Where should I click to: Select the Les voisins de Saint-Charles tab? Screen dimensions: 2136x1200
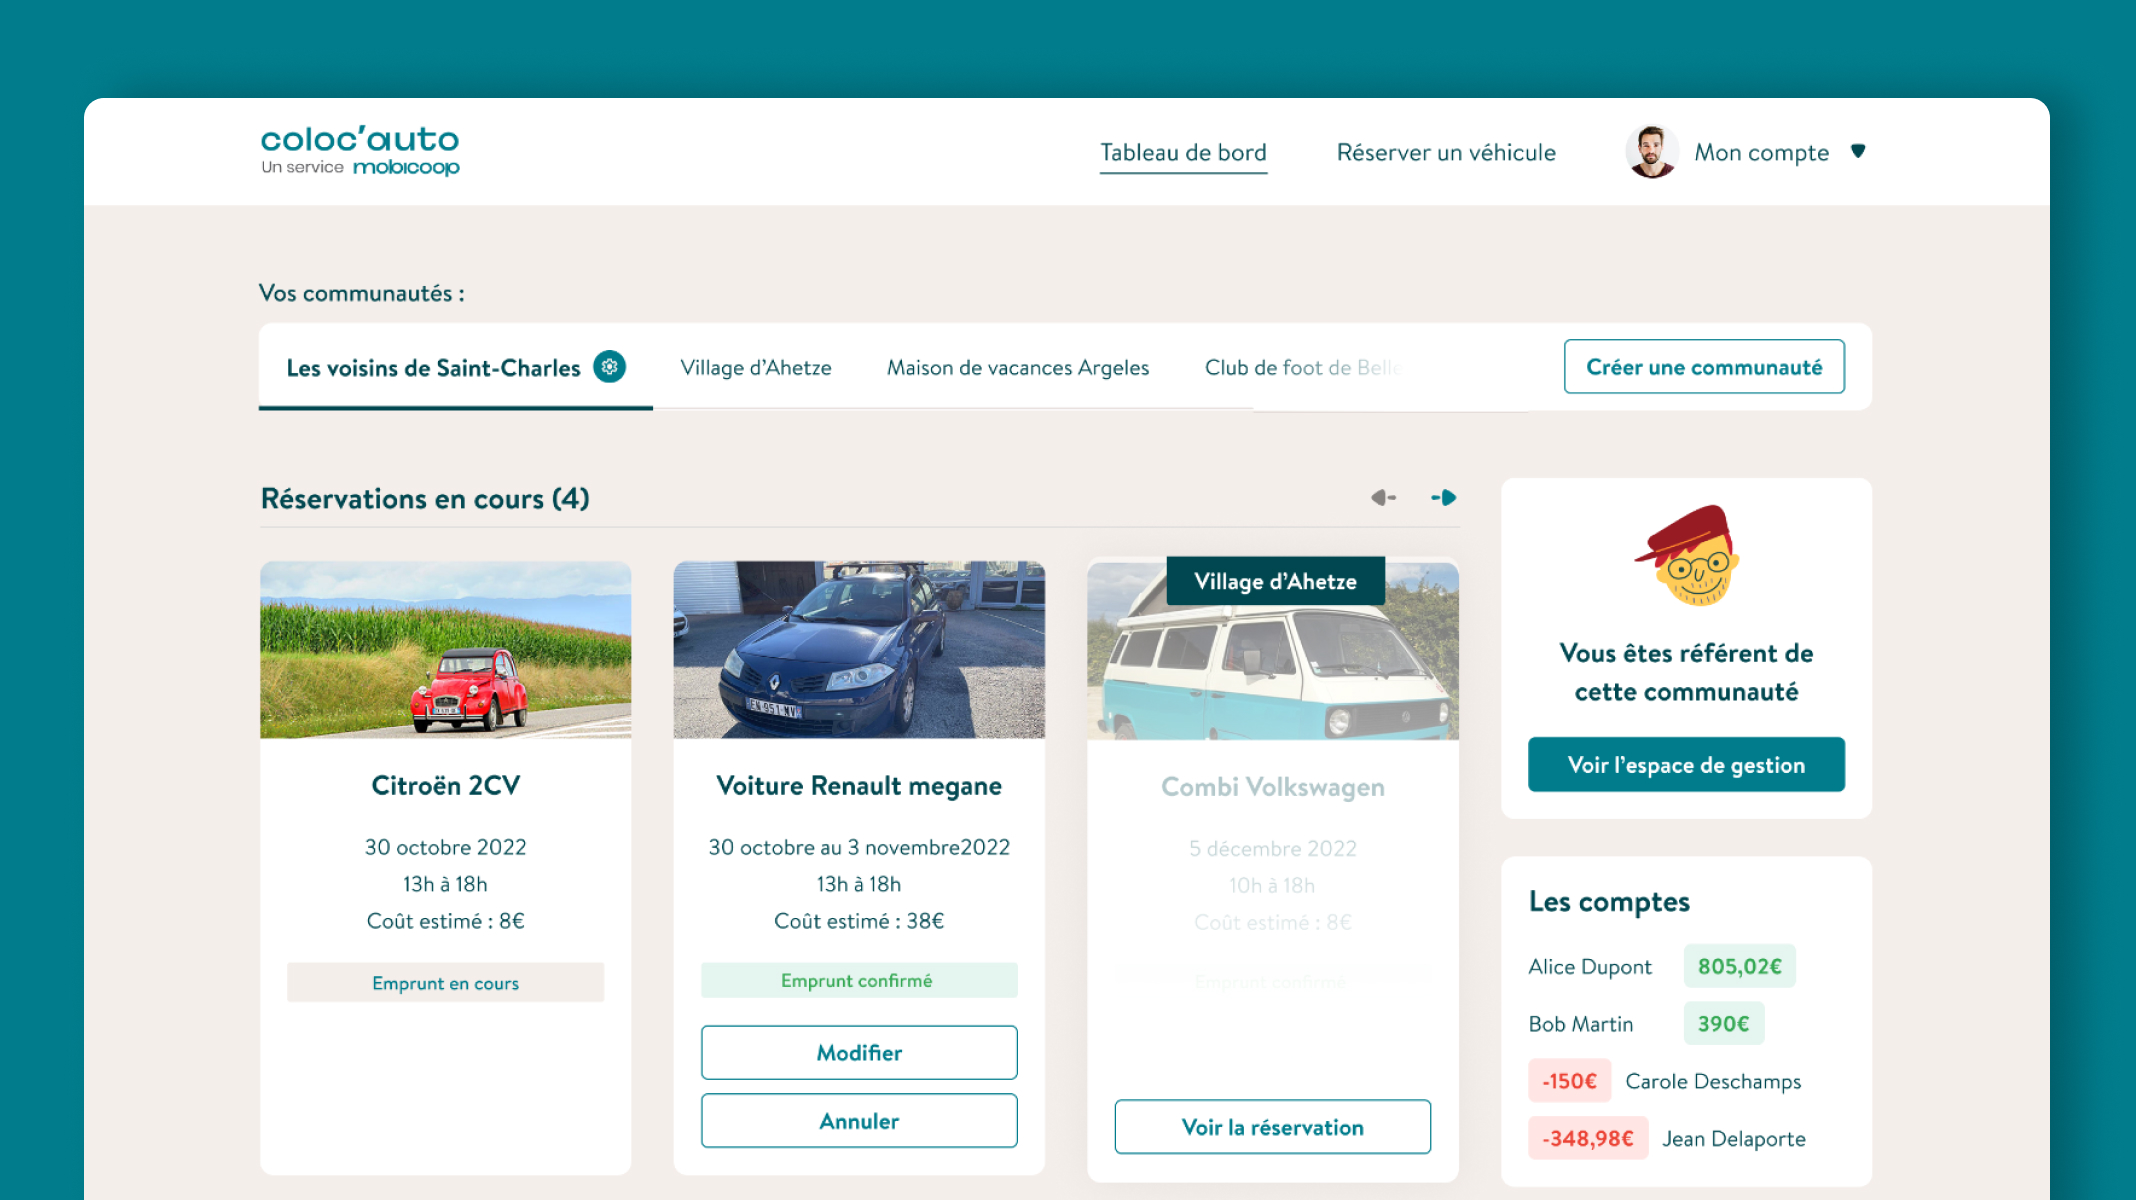tap(433, 368)
